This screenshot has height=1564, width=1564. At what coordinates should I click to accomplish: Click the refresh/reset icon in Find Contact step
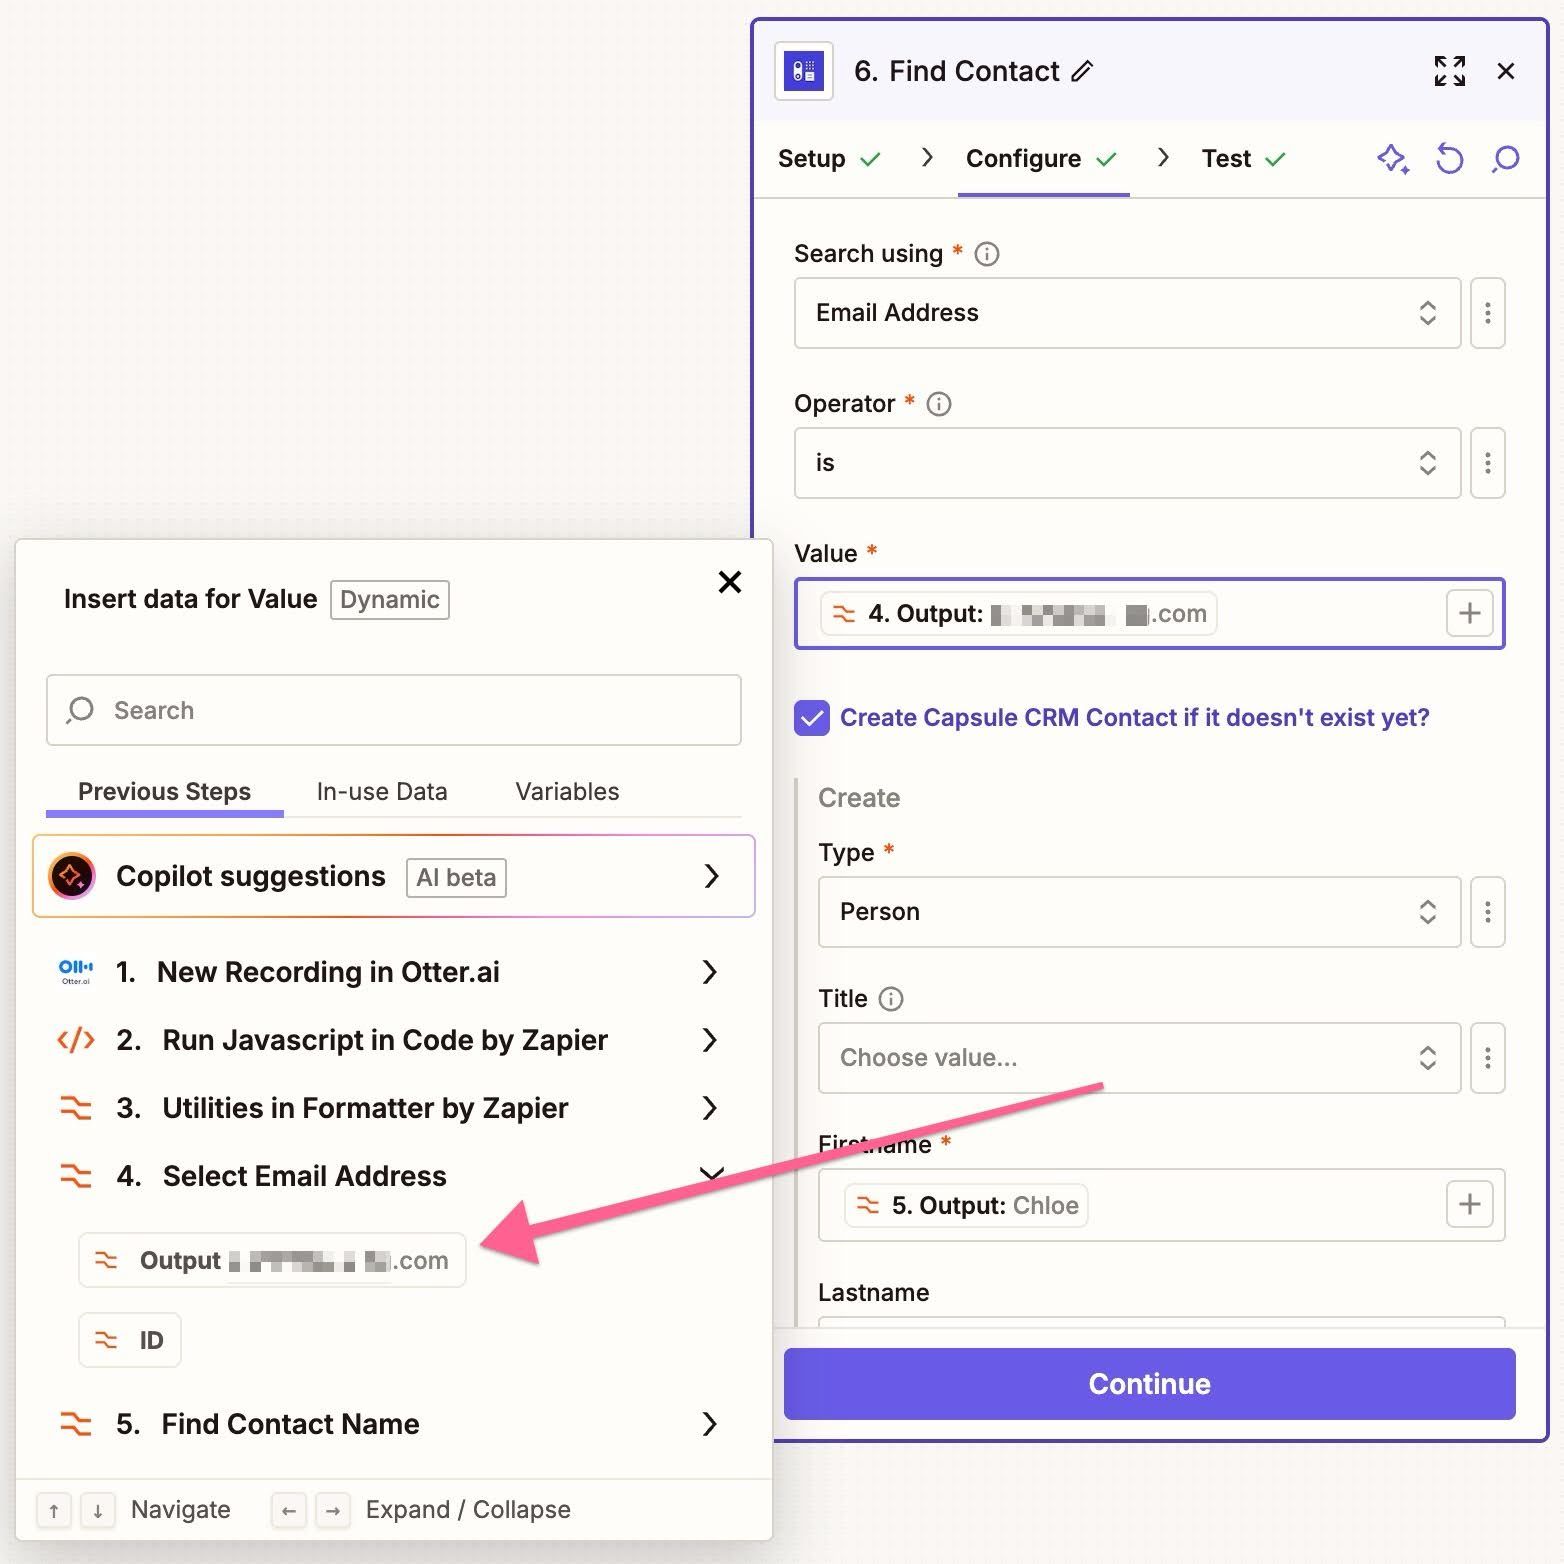(1449, 158)
